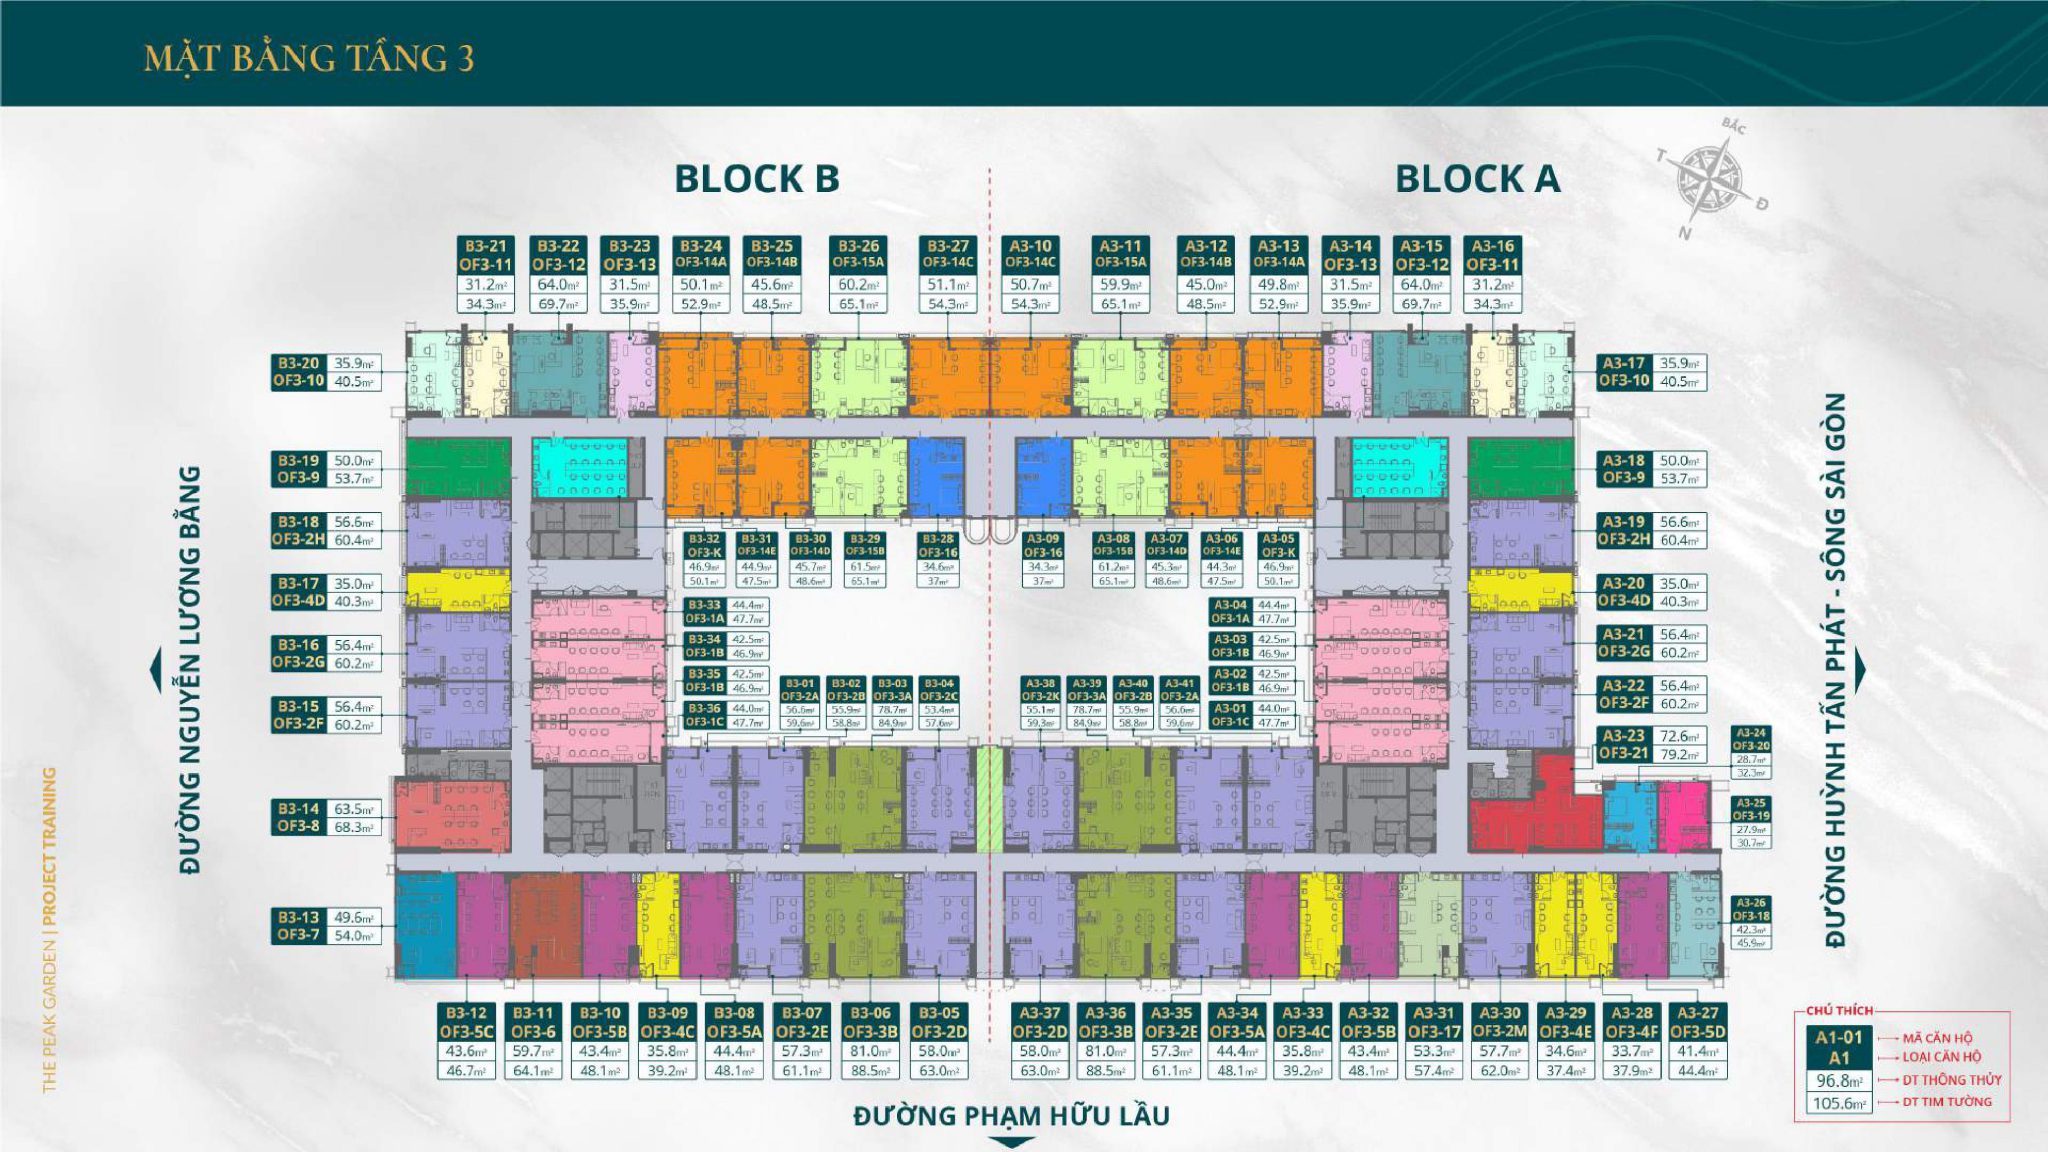
Task: Select the MẶT BẰNG TẦNG 3 title
Action: (x=309, y=59)
